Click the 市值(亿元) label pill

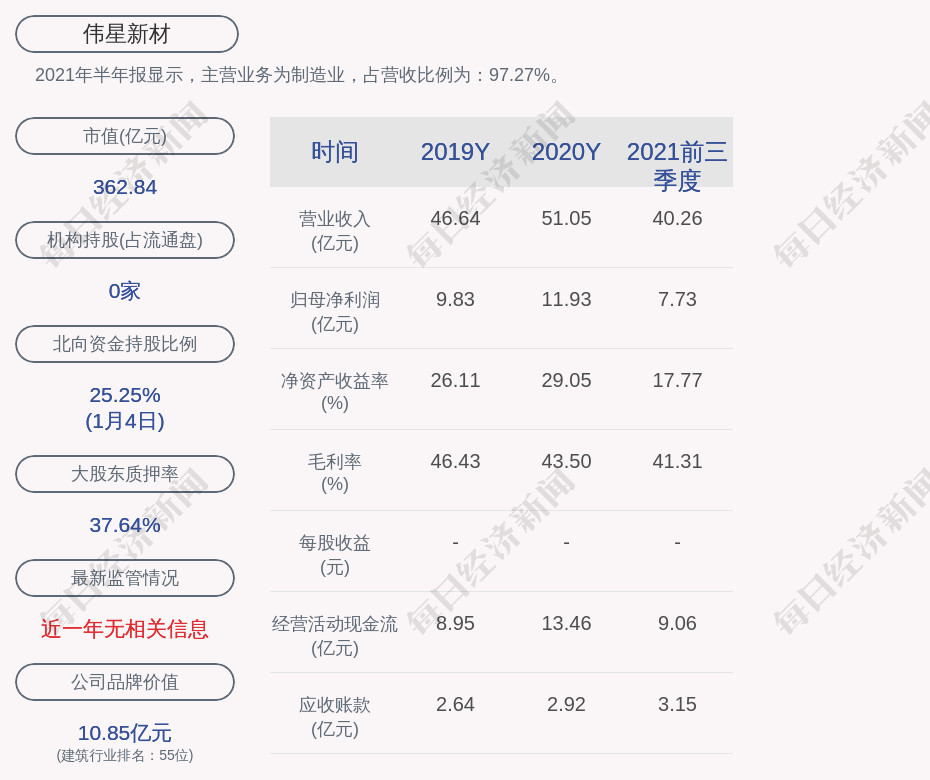point(125,136)
